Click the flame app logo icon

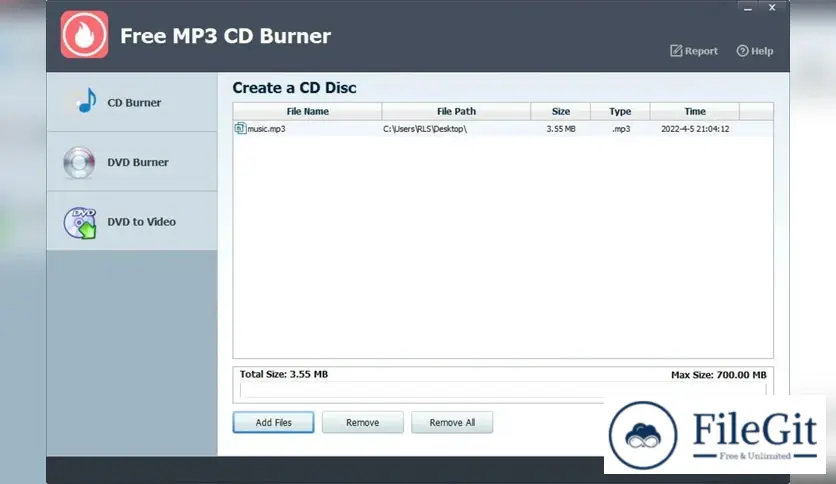(x=84, y=34)
